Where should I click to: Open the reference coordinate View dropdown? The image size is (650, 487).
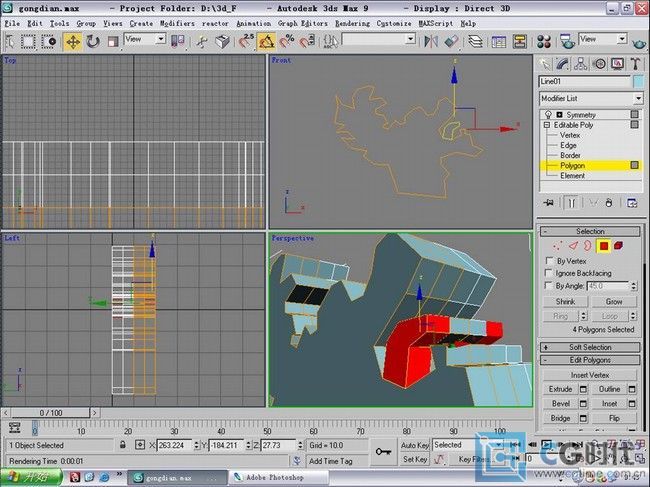(145, 39)
